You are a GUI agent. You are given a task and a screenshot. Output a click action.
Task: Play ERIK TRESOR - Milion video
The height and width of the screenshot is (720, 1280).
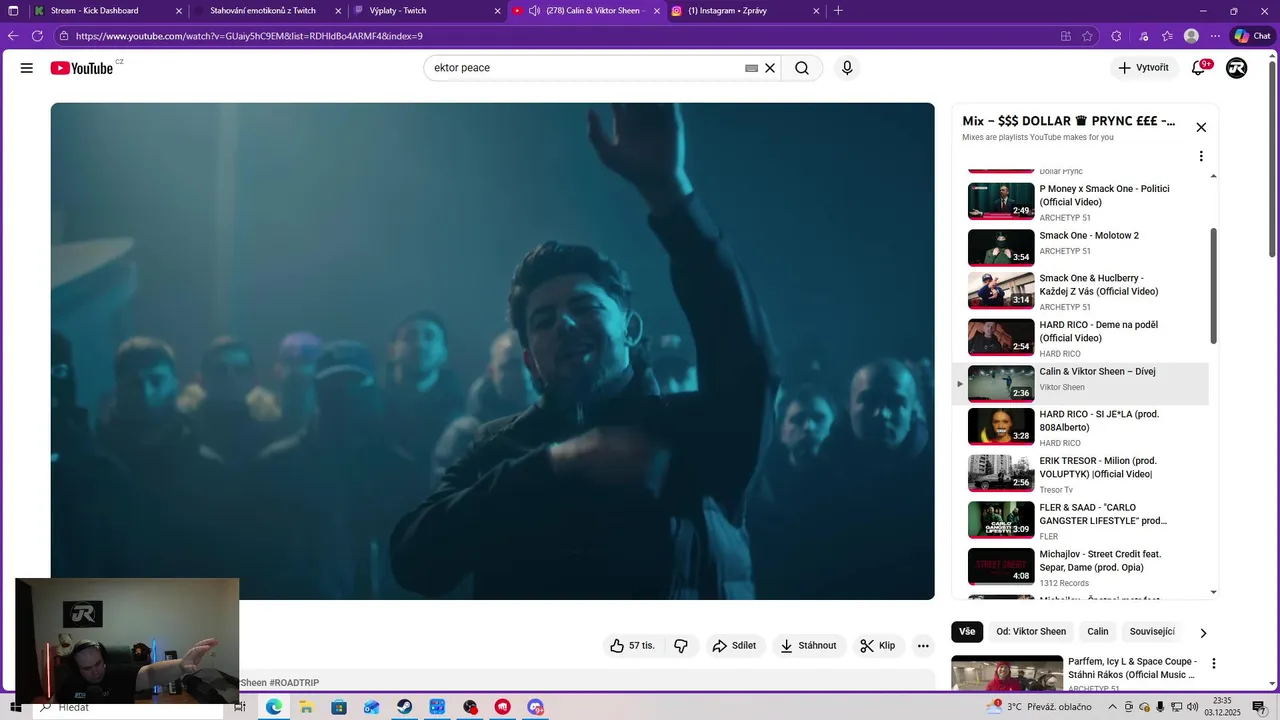[x=1080, y=474]
